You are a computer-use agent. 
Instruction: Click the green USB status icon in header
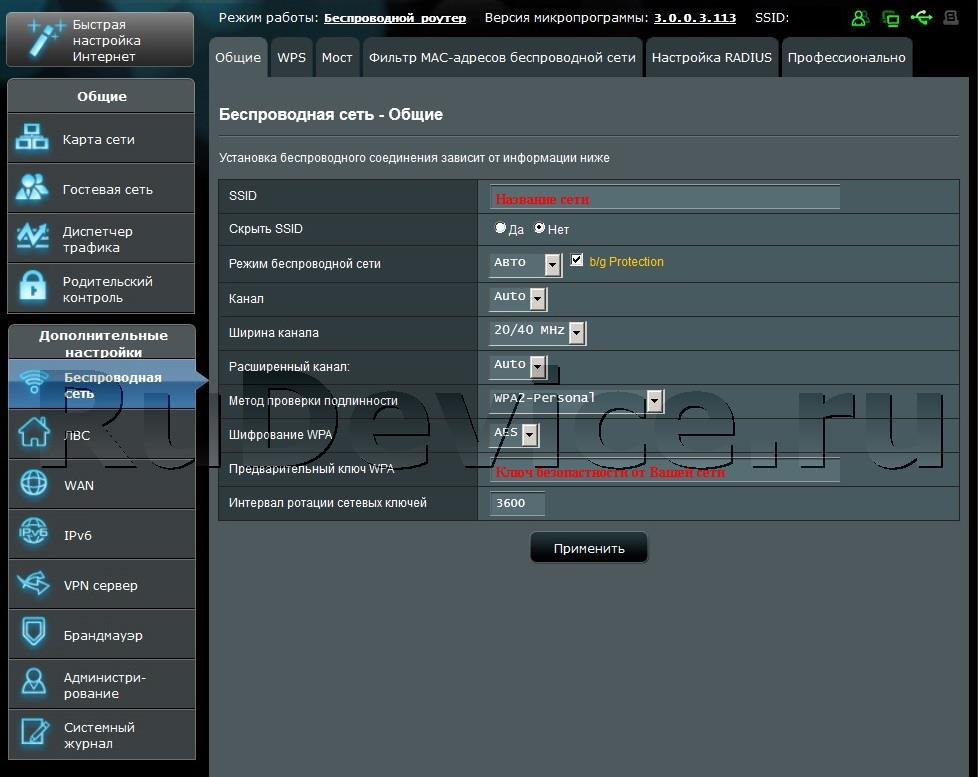click(921, 17)
